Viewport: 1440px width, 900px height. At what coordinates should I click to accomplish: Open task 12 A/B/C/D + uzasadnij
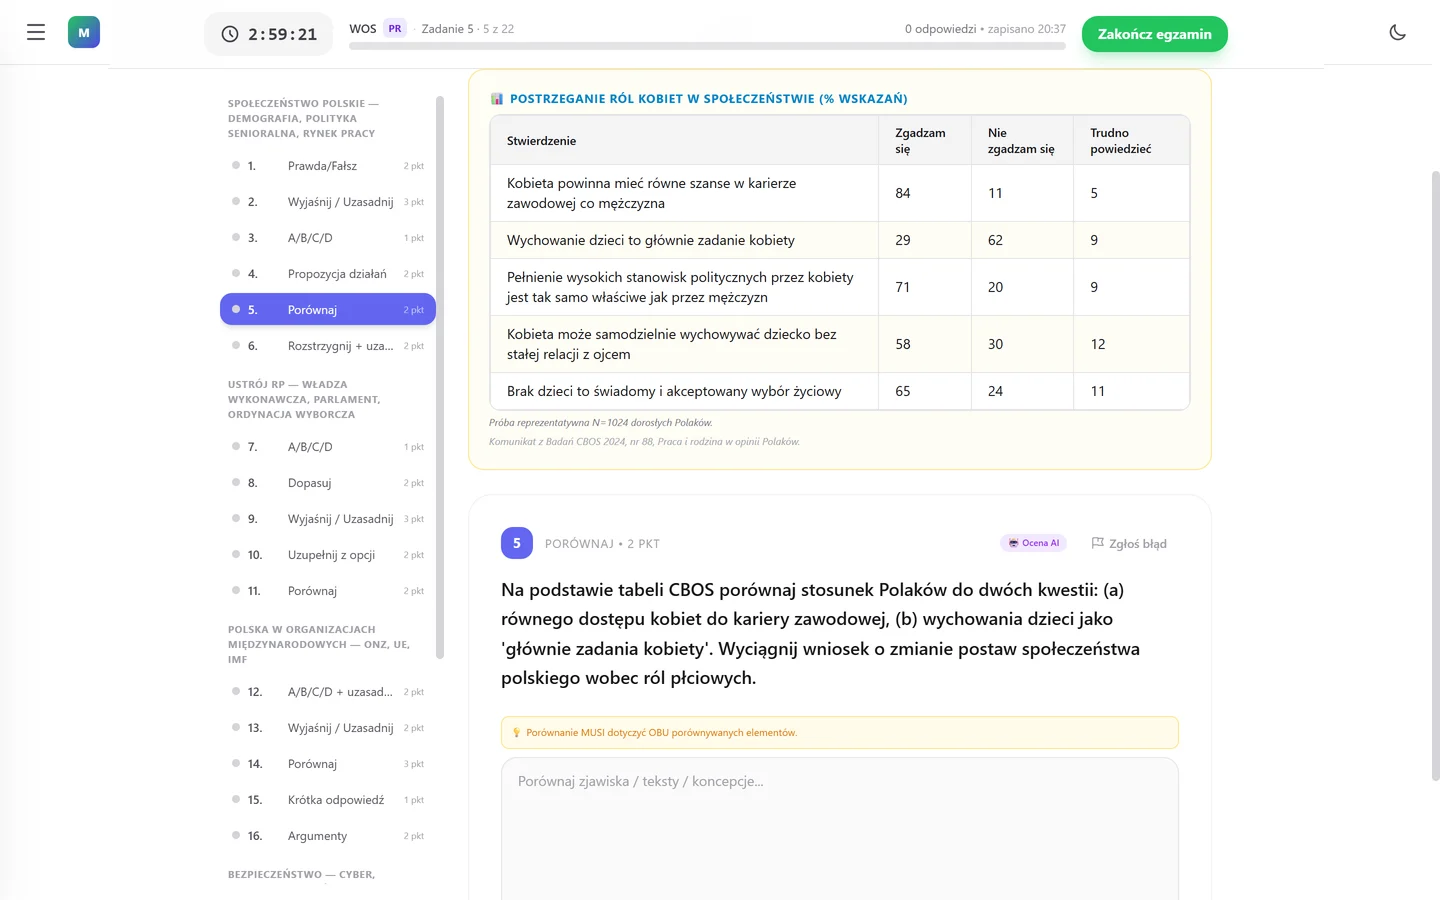click(x=328, y=692)
